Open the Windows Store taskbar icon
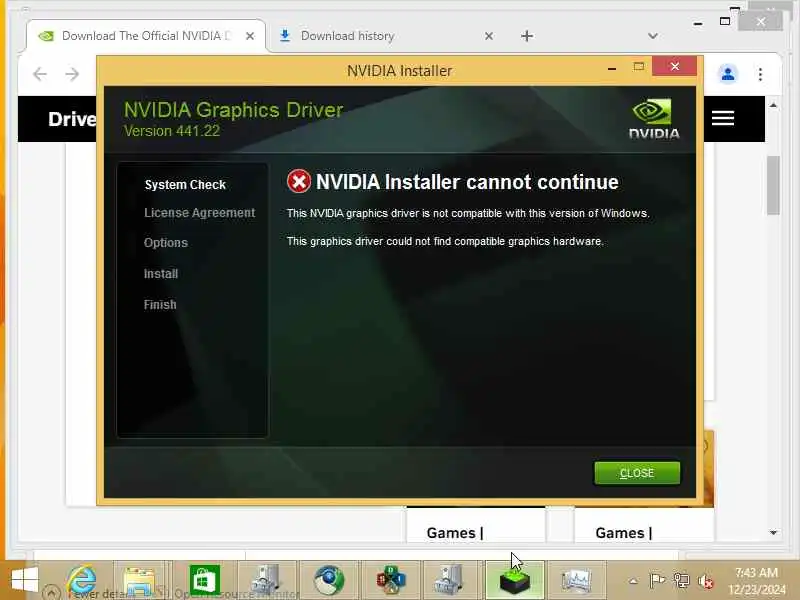This screenshot has height=600, width=800. (205, 581)
